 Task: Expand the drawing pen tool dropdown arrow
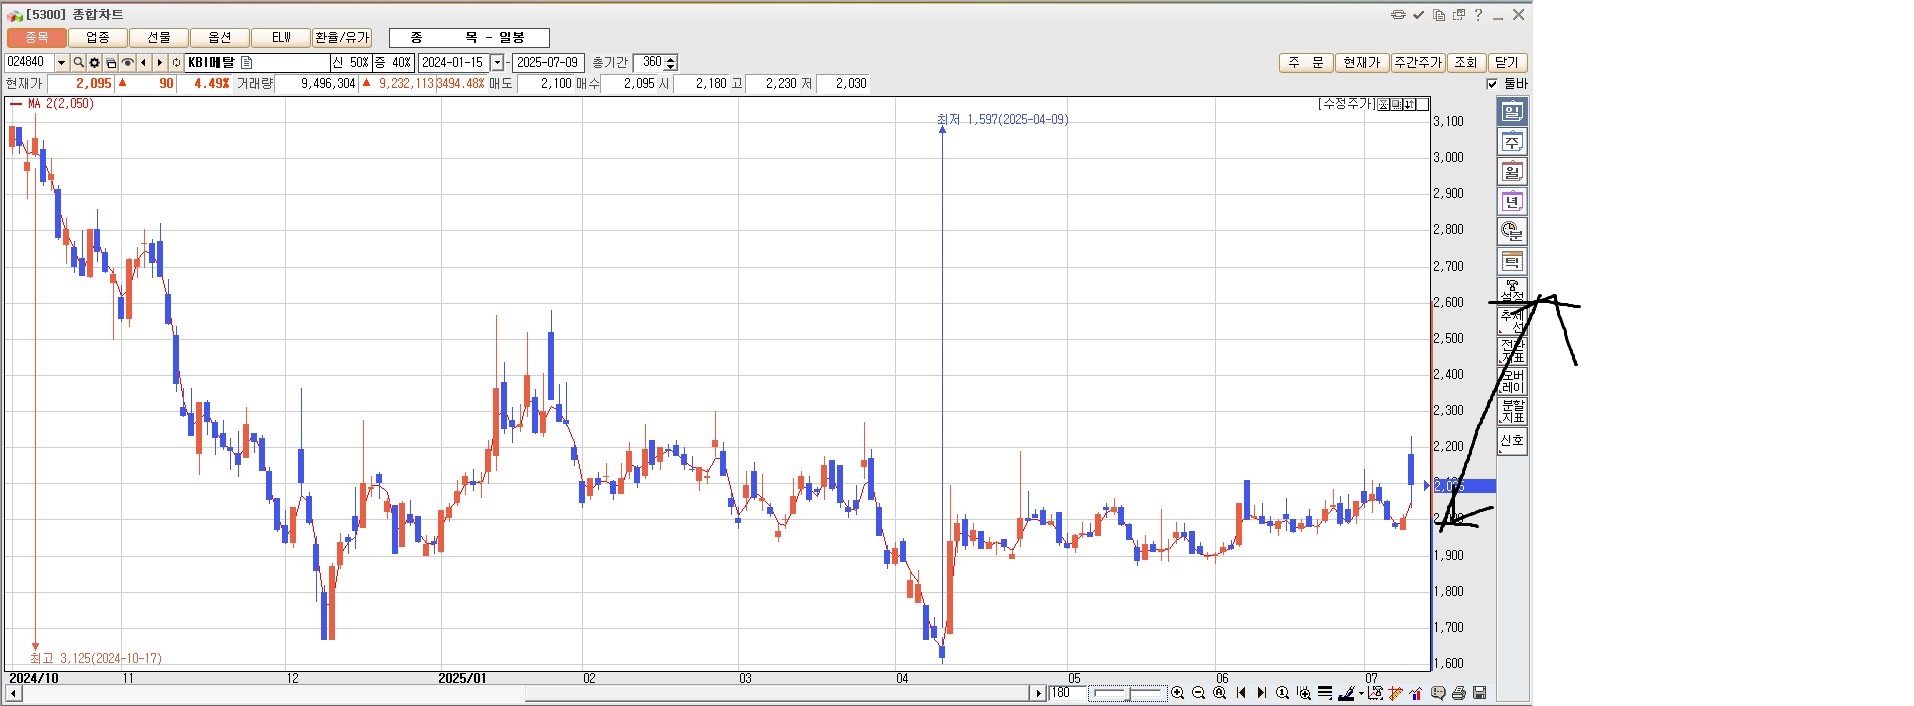1361,694
